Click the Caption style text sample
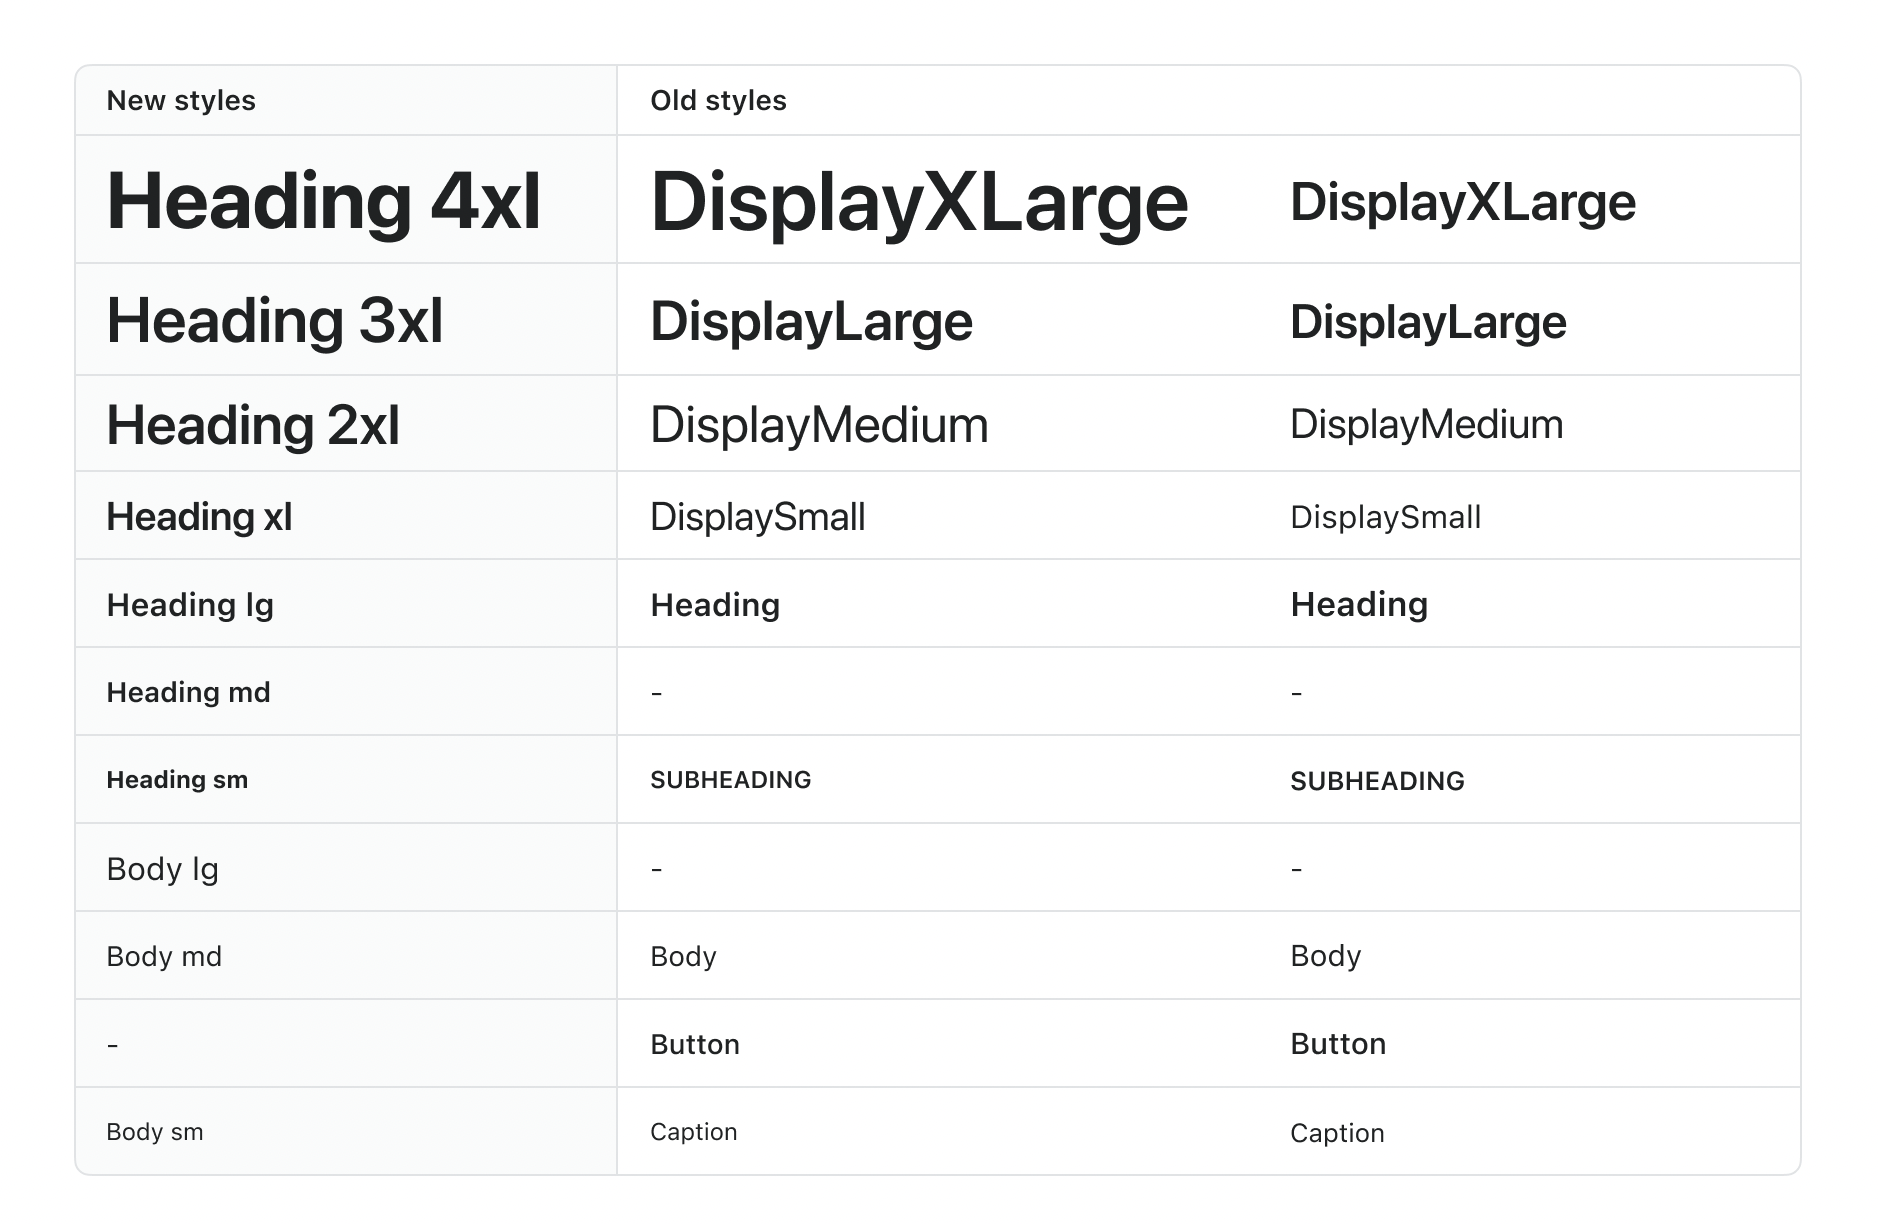The width and height of the screenshot is (1878, 1224). pyautogui.click(x=694, y=1131)
